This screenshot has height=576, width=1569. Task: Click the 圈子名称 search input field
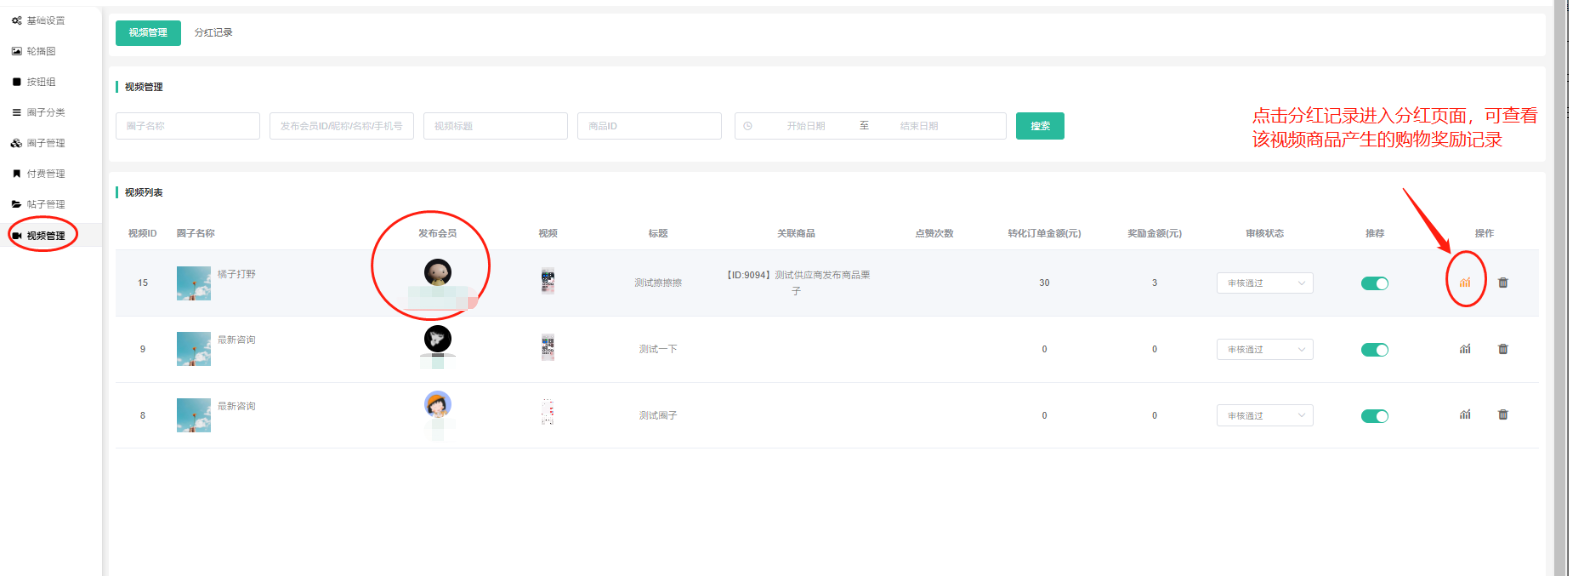coord(188,126)
